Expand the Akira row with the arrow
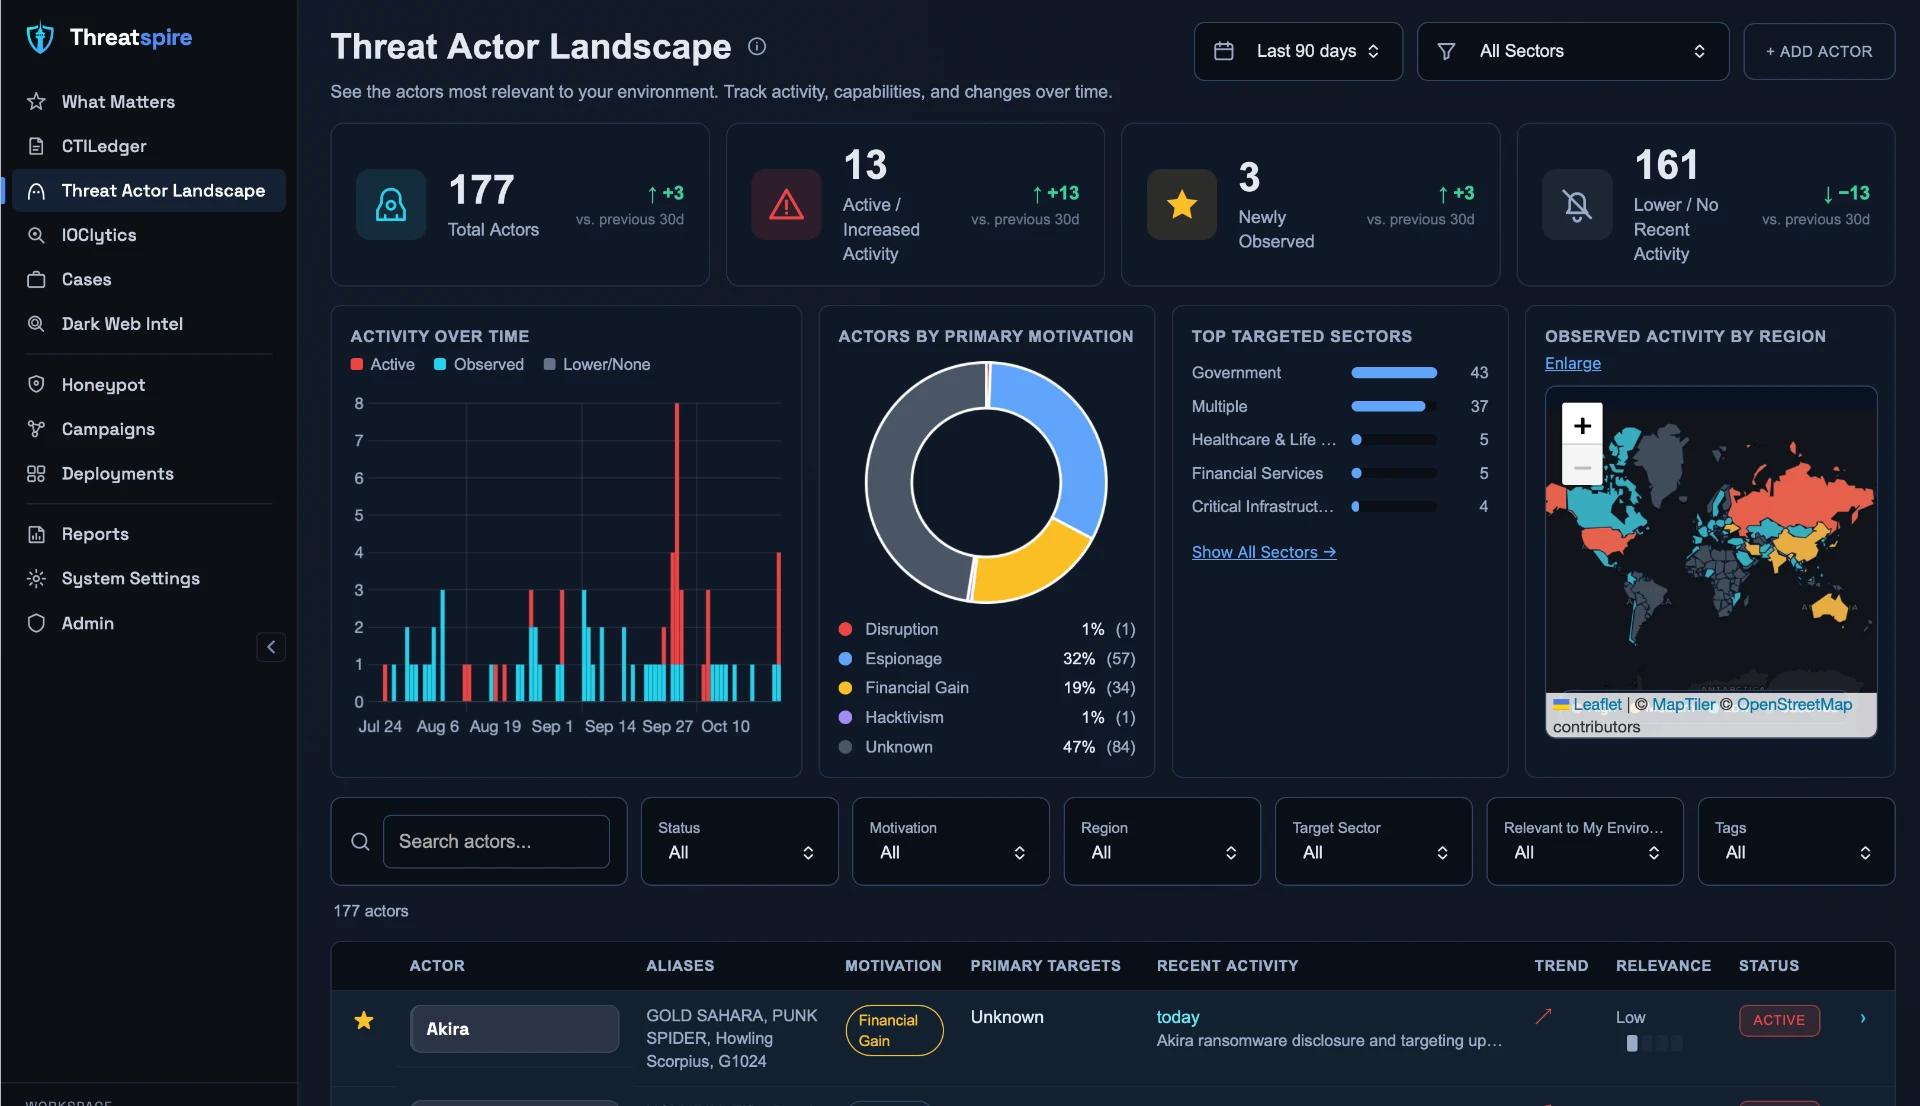The width and height of the screenshot is (1920, 1106). point(1862,1019)
